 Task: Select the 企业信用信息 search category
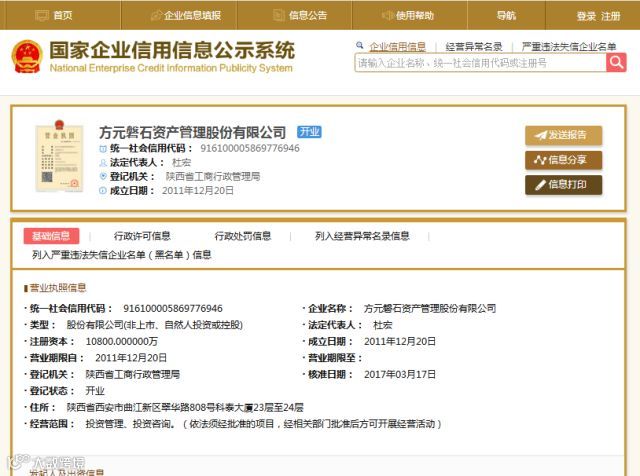click(398, 47)
